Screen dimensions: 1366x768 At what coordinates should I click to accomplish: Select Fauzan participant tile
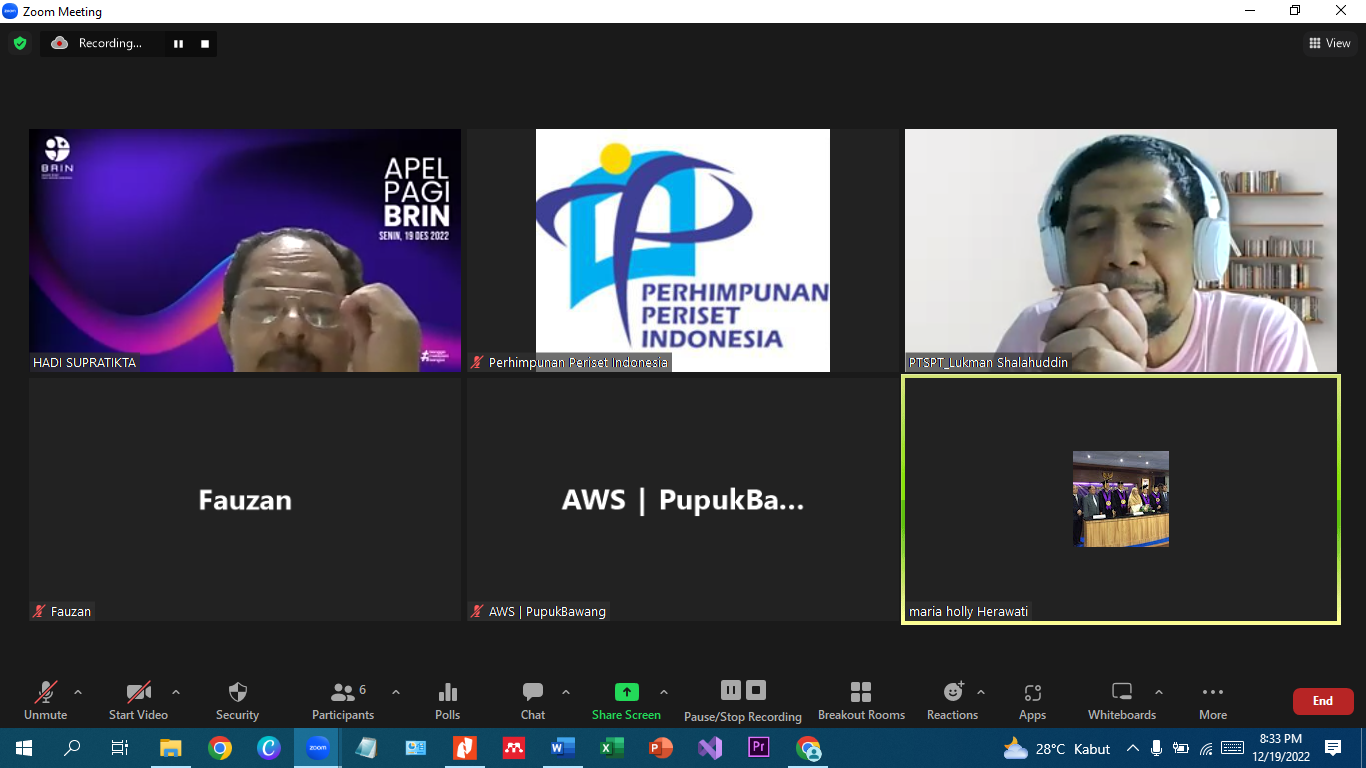[245, 499]
